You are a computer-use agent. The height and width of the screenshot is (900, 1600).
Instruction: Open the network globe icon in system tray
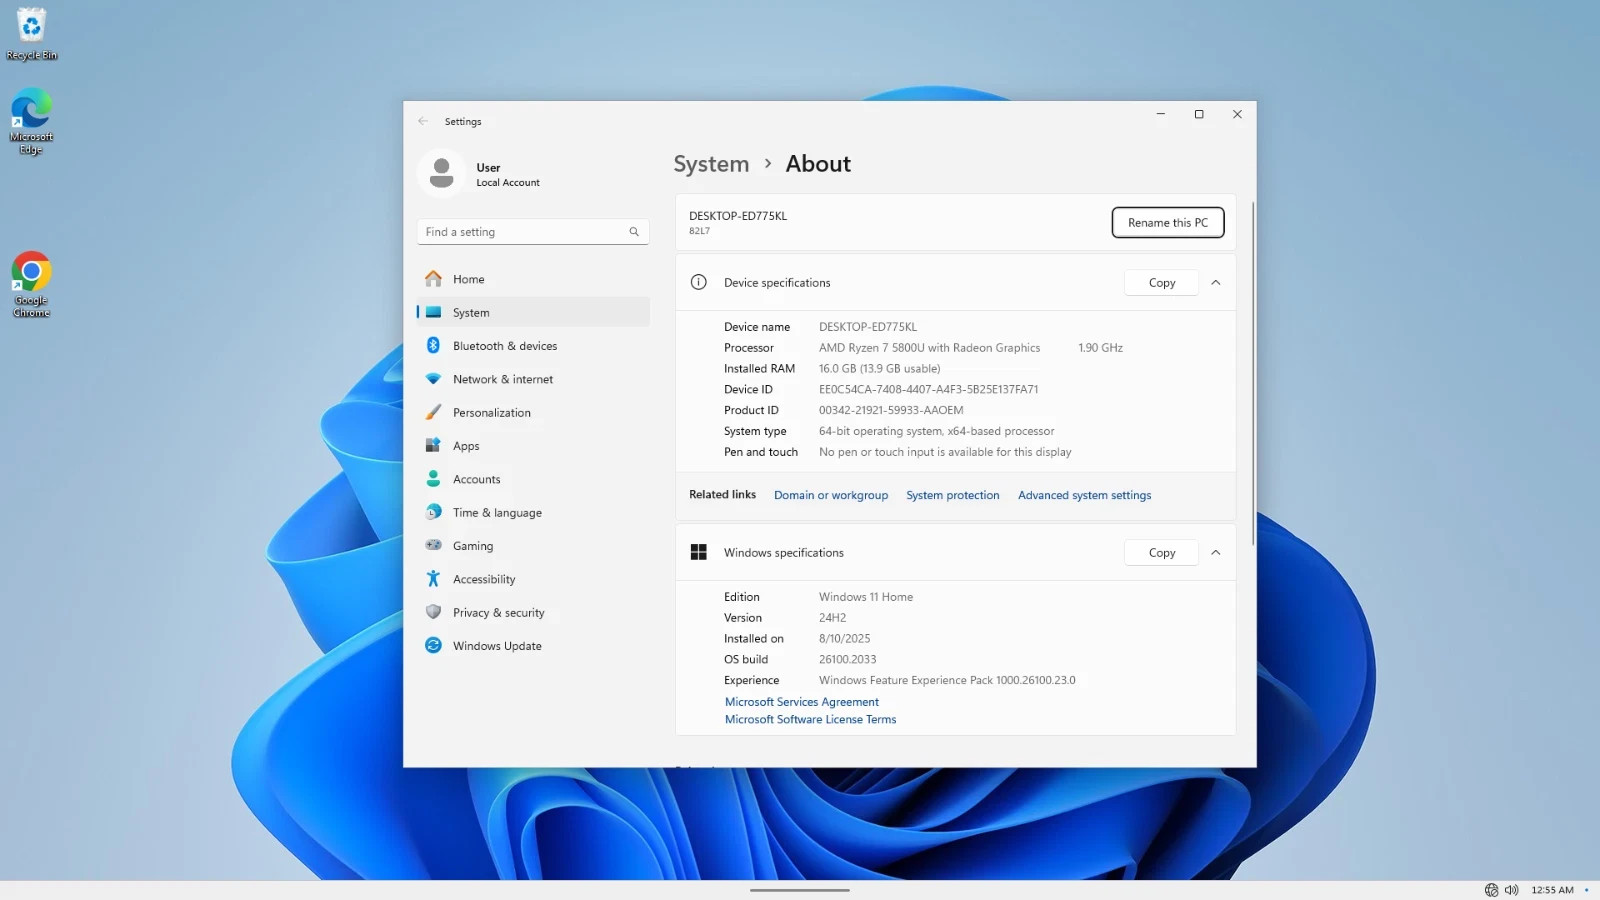point(1491,890)
